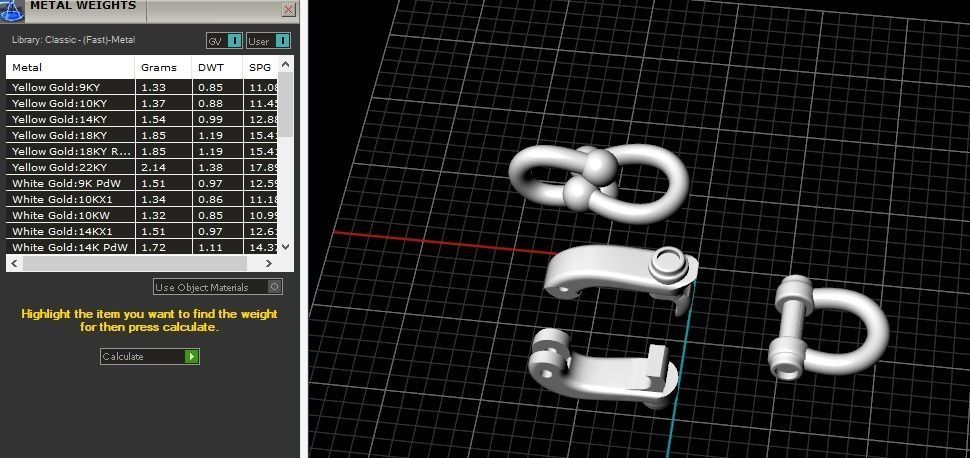Click the SPG column header
970x458 pixels.
[x=260, y=67]
